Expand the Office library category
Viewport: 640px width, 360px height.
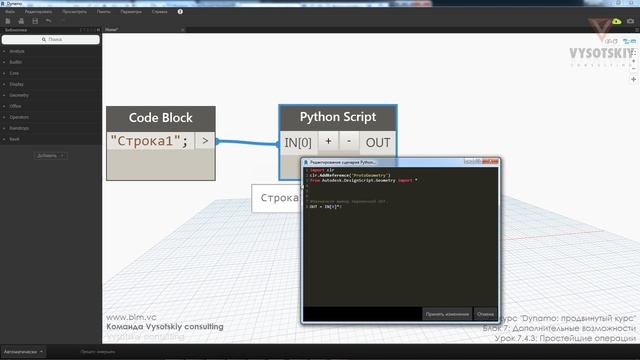point(15,106)
